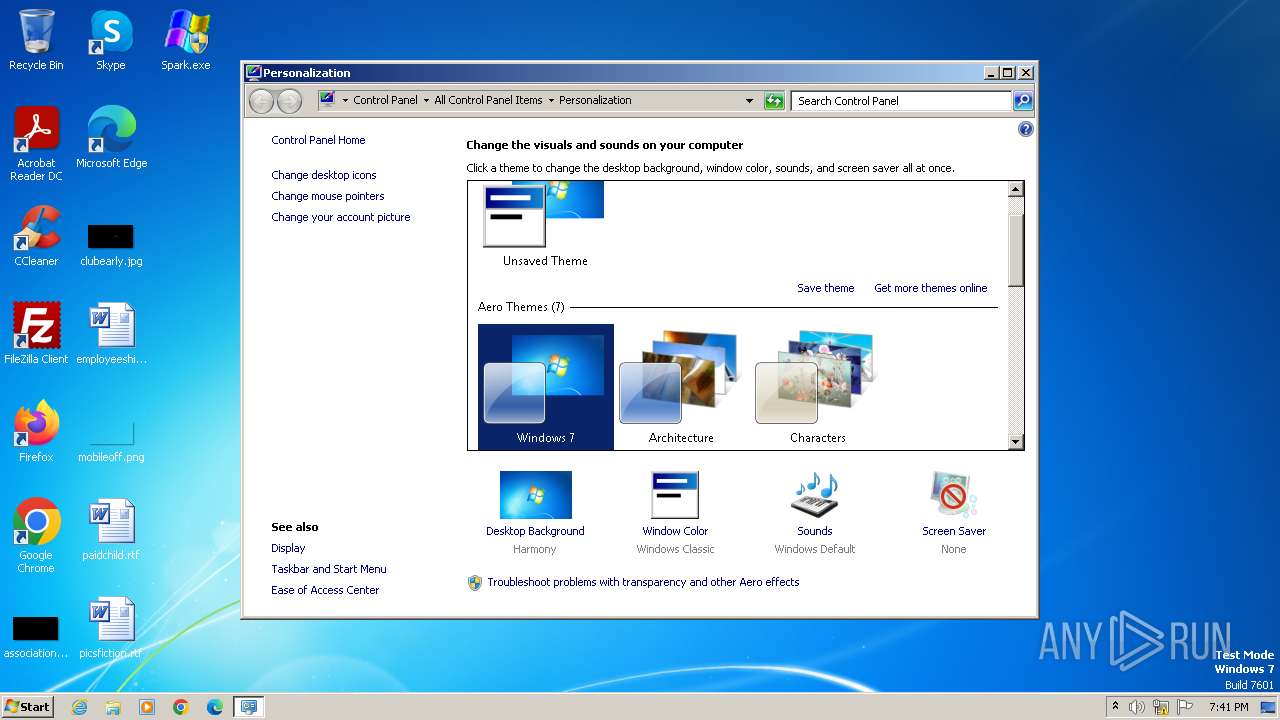The height and width of the screenshot is (720, 1280).
Task: Open Windows Explorer from taskbar
Action: [x=113, y=707]
